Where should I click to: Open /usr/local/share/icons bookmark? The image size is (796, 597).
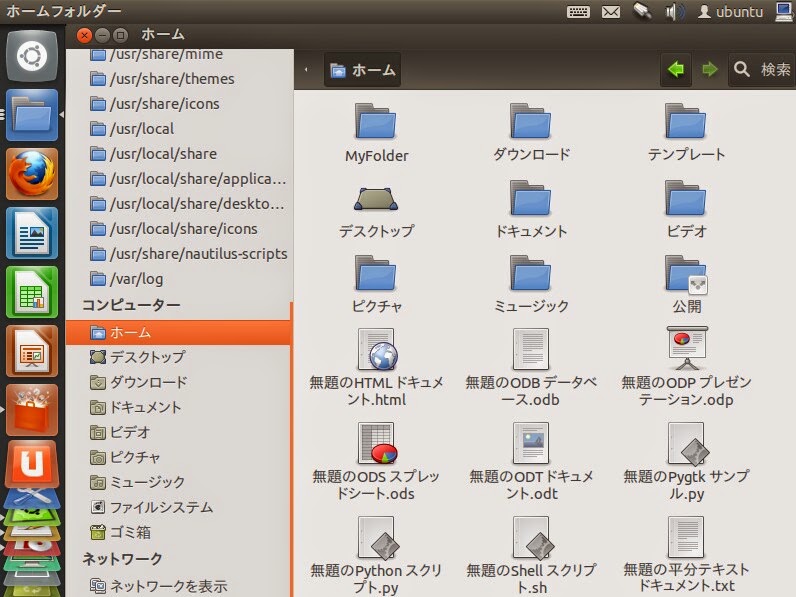180,228
